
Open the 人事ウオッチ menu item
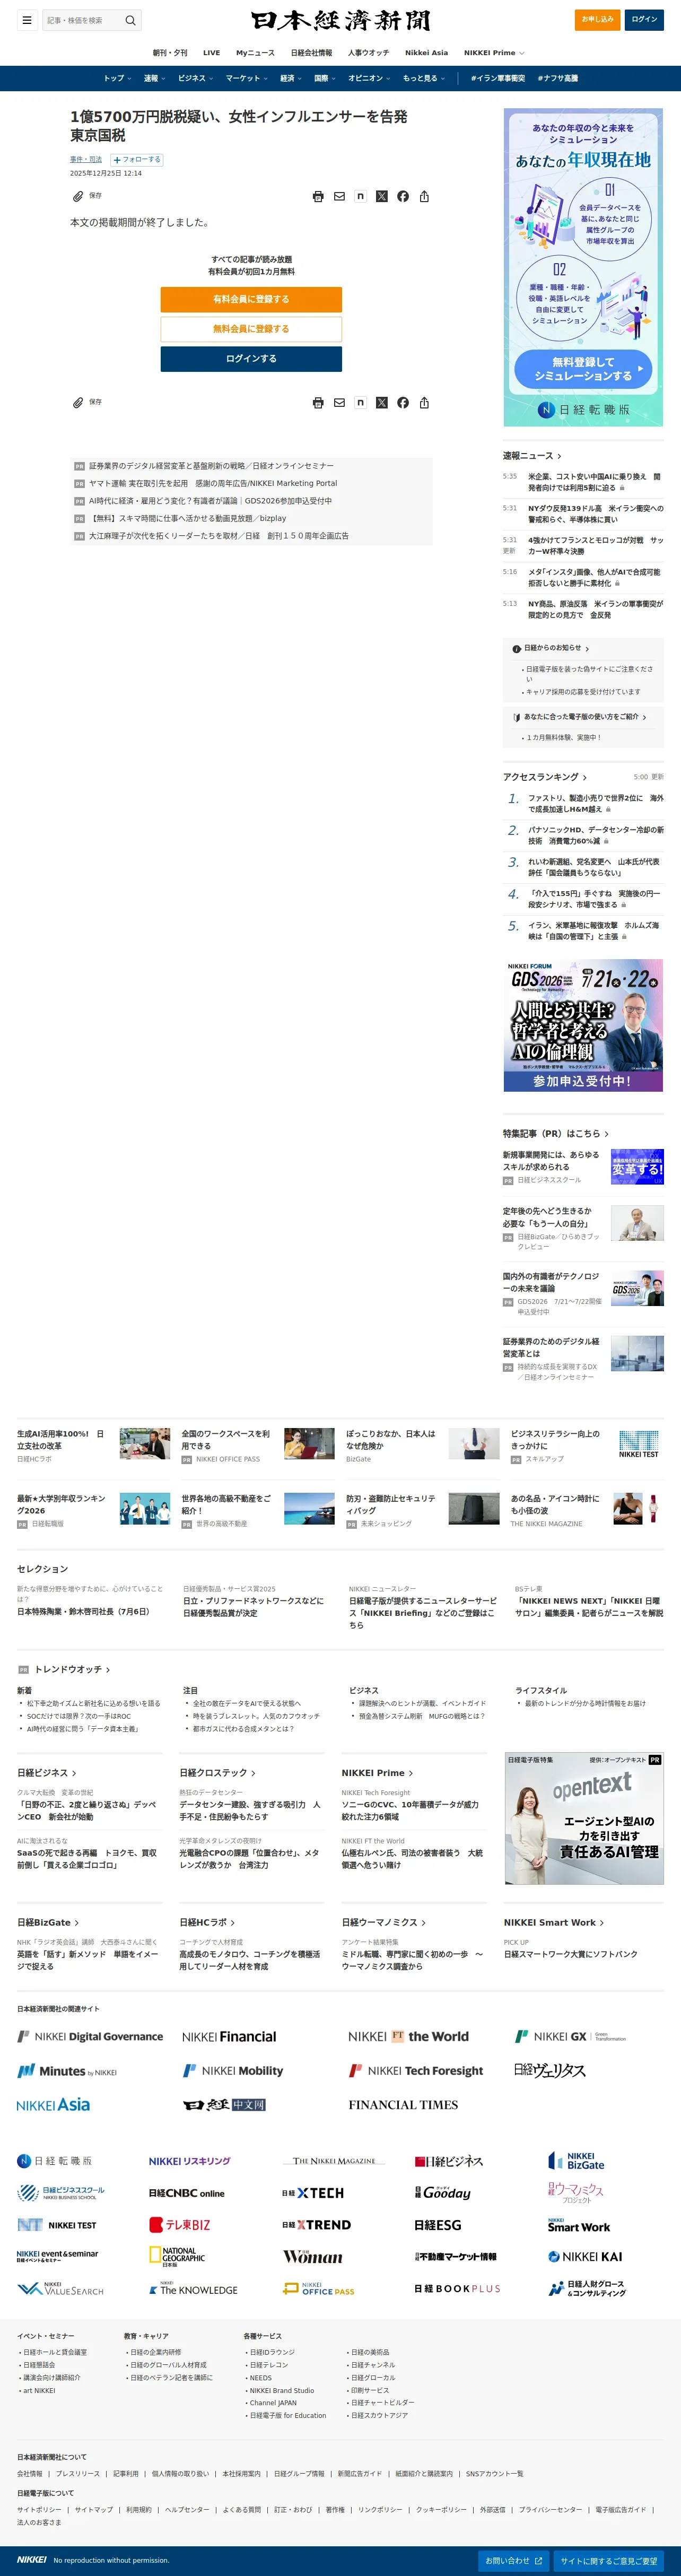pos(368,53)
